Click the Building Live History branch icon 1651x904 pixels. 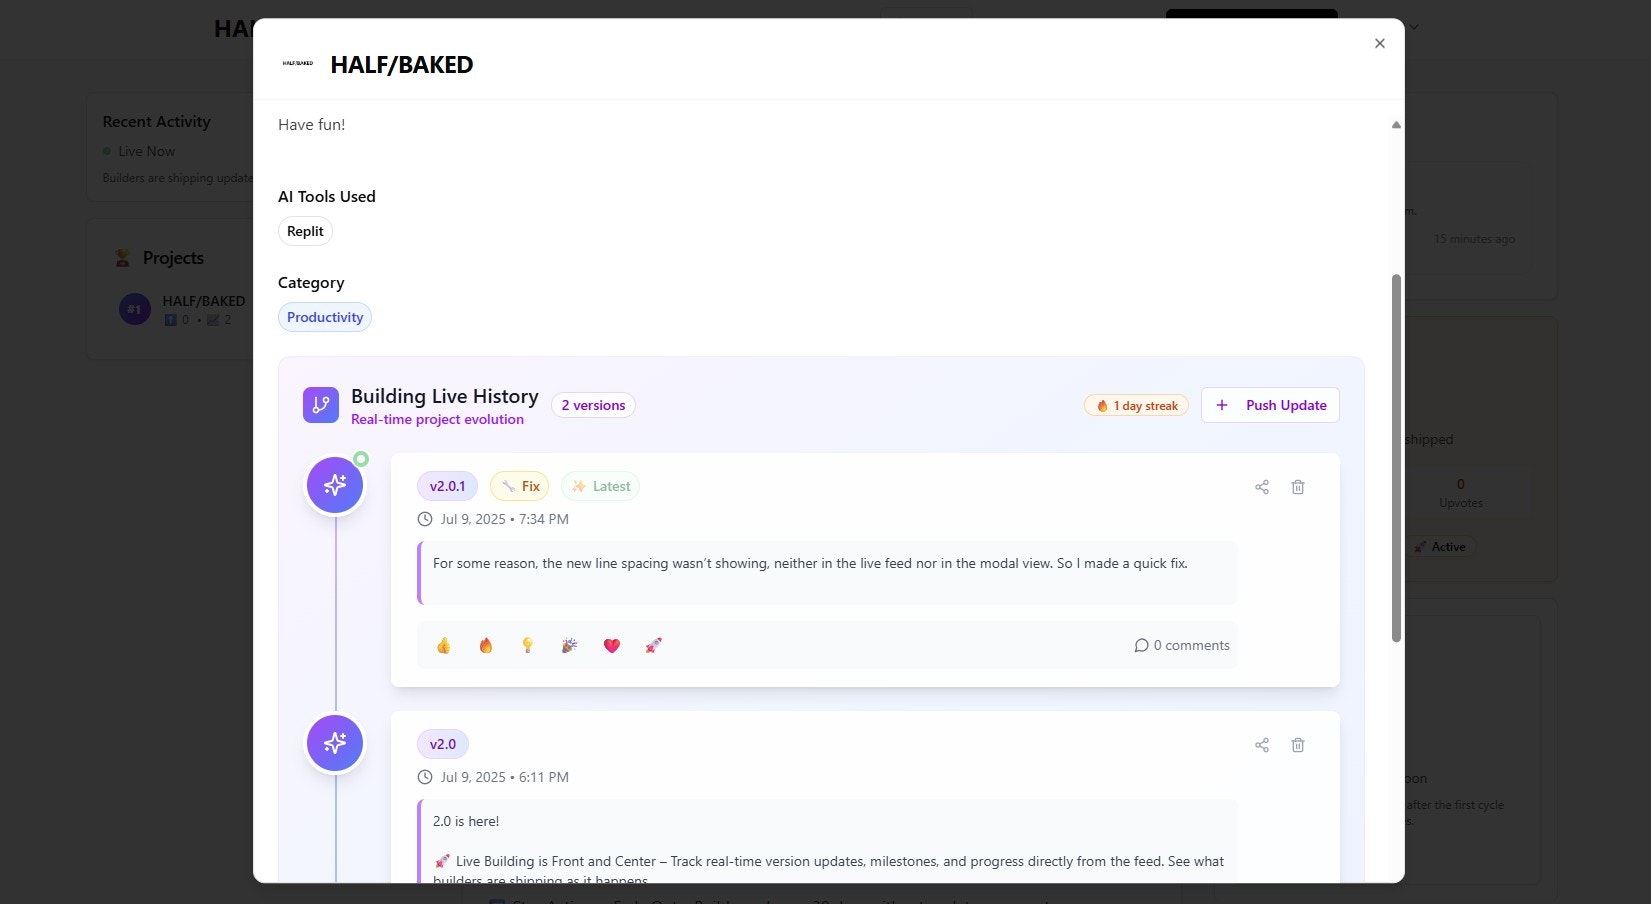[x=321, y=405]
